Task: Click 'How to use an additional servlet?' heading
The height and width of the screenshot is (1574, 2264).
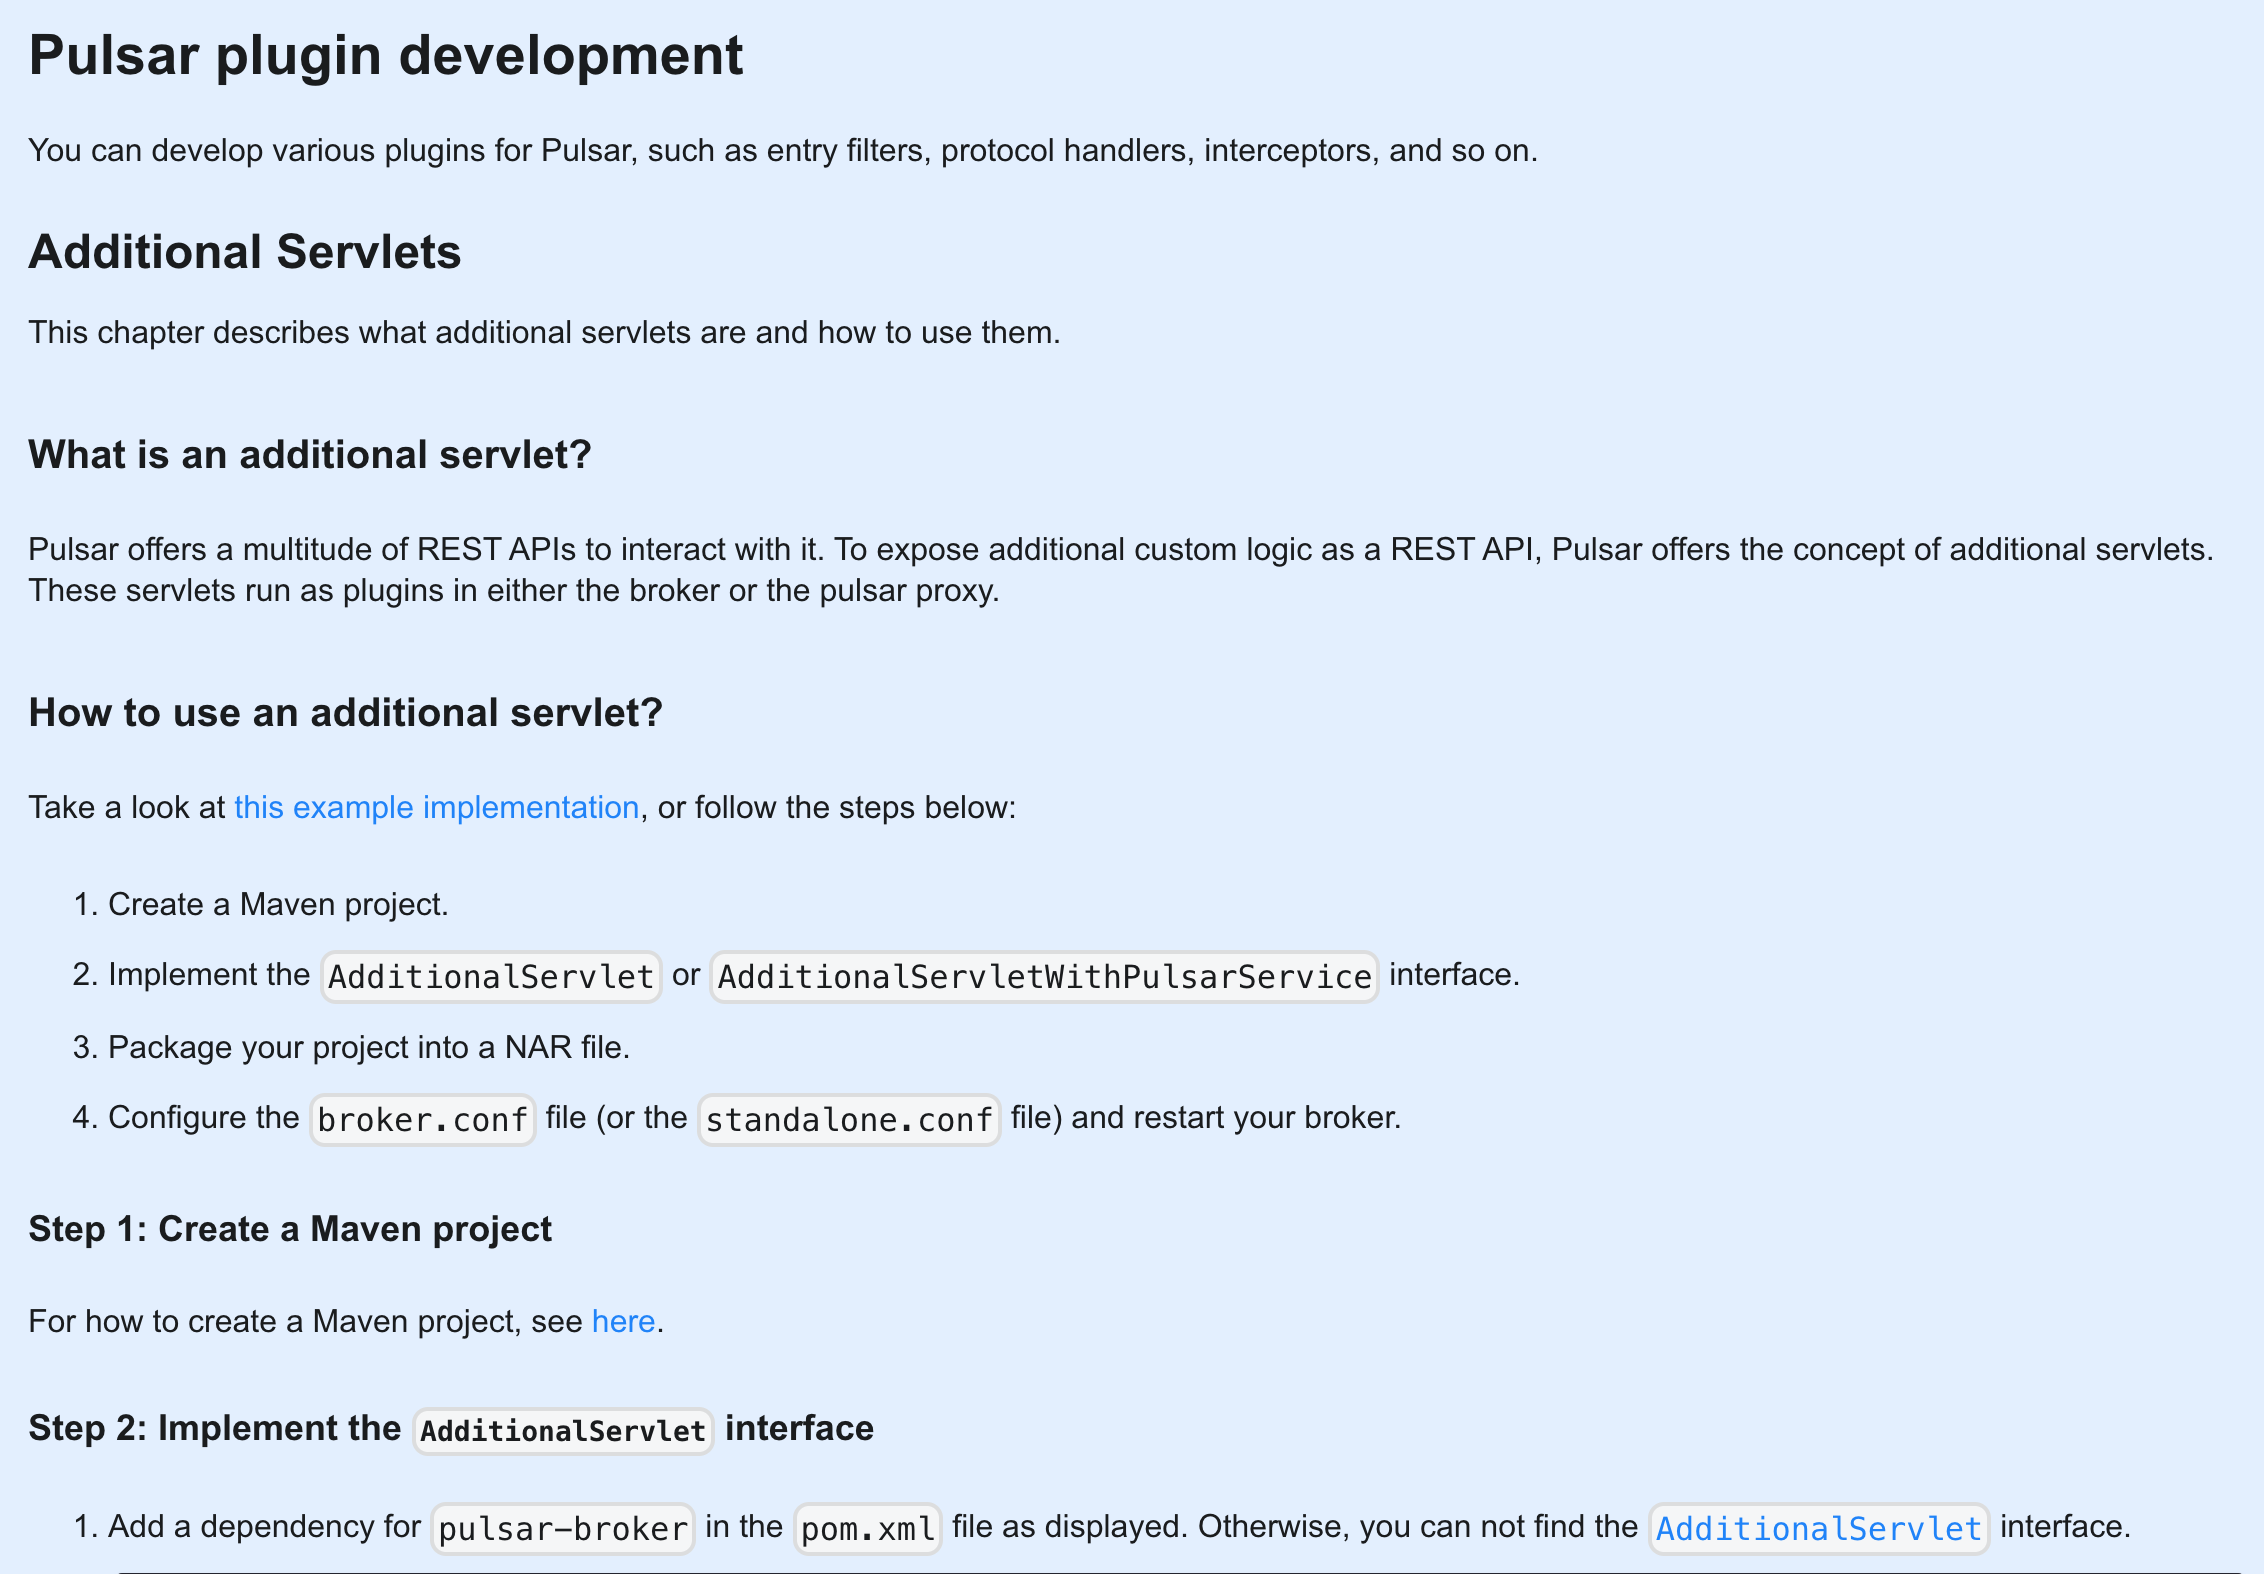Action: pyautogui.click(x=345, y=713)
